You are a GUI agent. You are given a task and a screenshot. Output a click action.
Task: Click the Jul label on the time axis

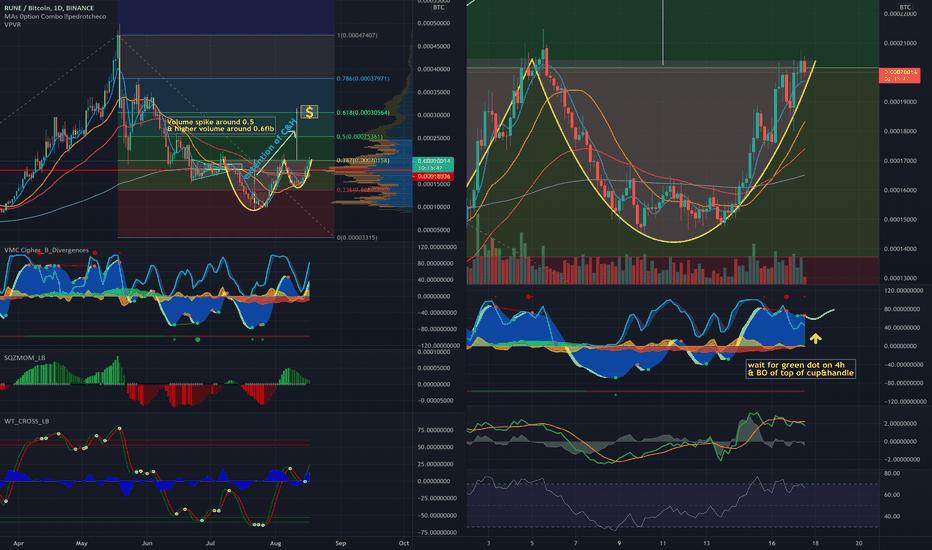[x=209, y=543]
